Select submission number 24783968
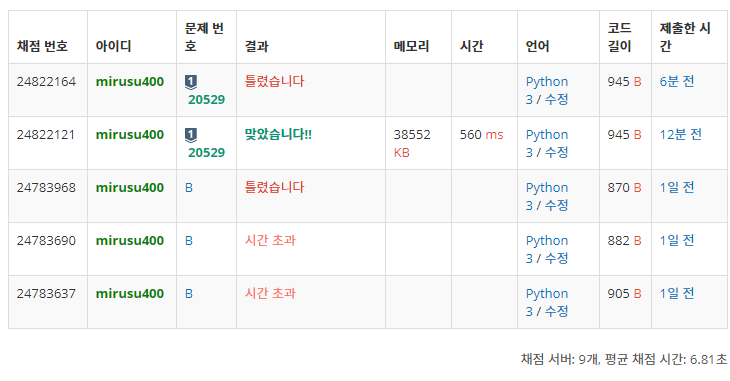This screenshot has height=381, width=730. pos(46,188)
